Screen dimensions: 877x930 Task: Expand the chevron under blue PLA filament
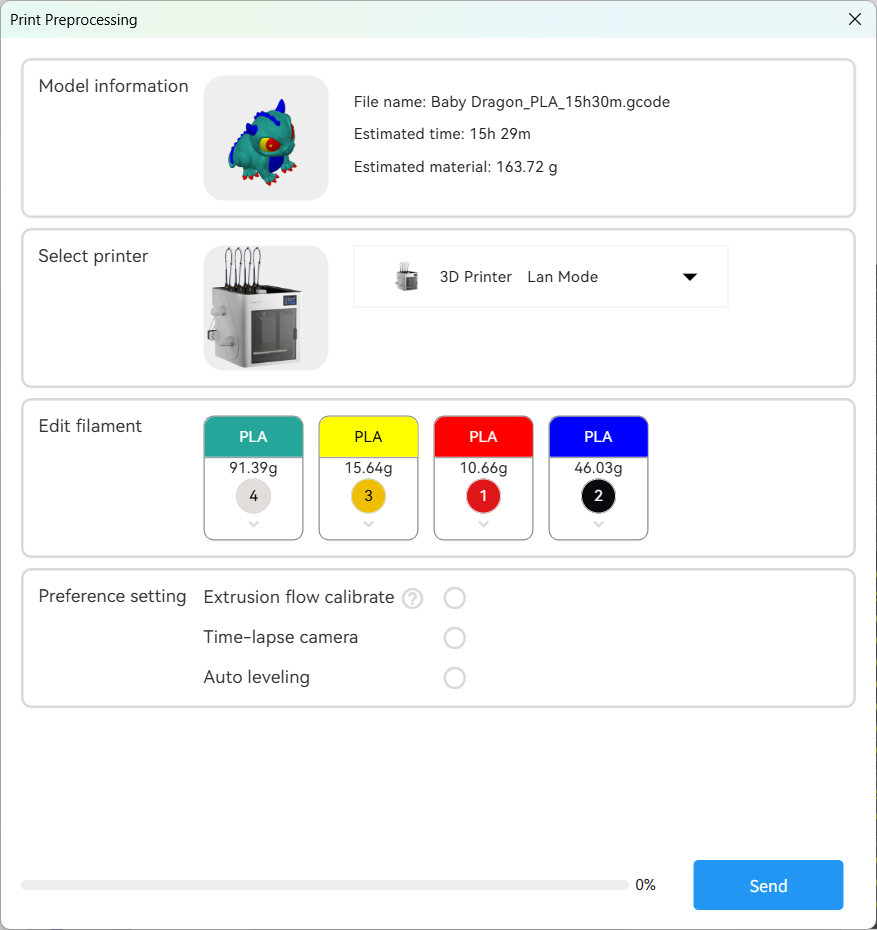598,524
